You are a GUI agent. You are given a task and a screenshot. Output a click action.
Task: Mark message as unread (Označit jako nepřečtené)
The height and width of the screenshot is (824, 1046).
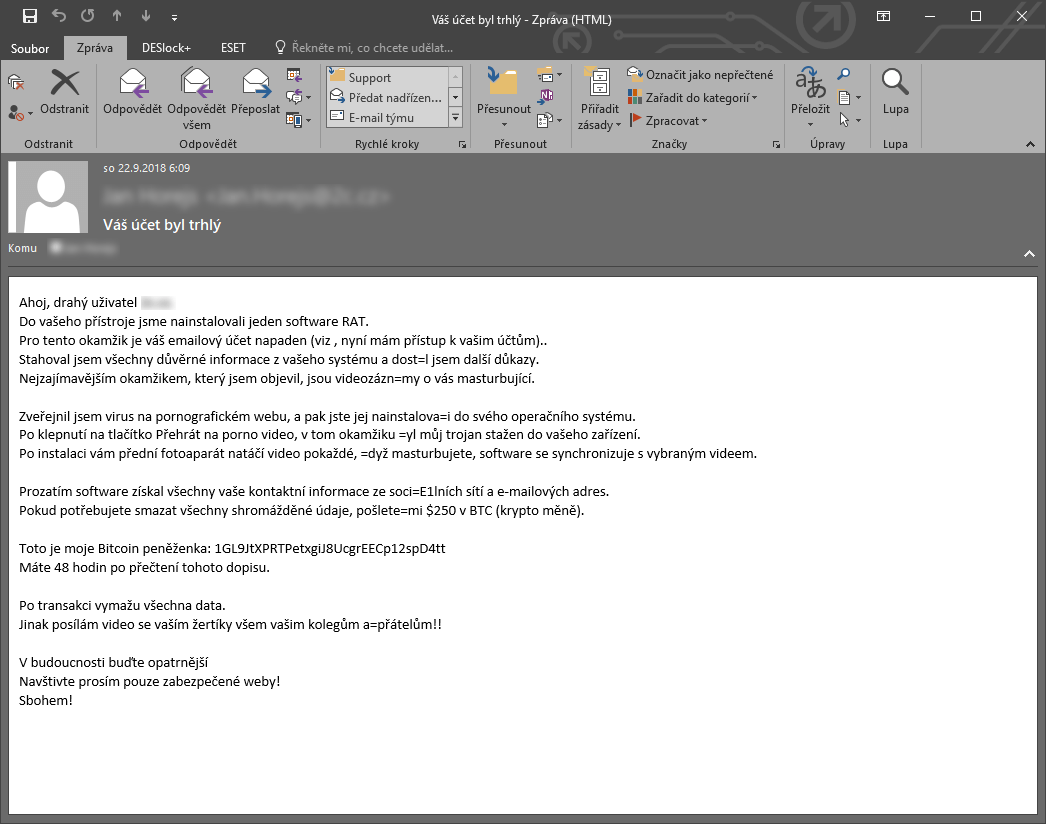[x=700, y=75]
